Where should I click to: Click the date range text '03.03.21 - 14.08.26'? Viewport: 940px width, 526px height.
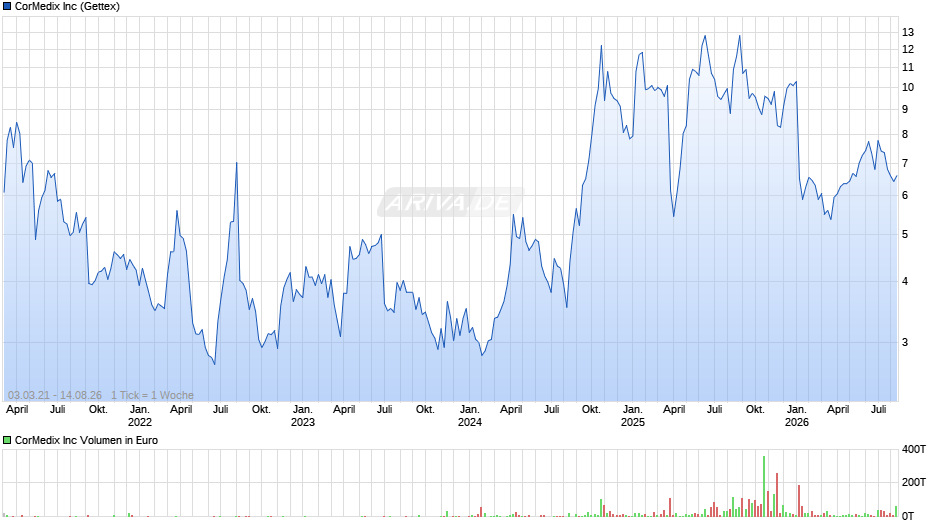pyautogui.click(x=55, y=395)
